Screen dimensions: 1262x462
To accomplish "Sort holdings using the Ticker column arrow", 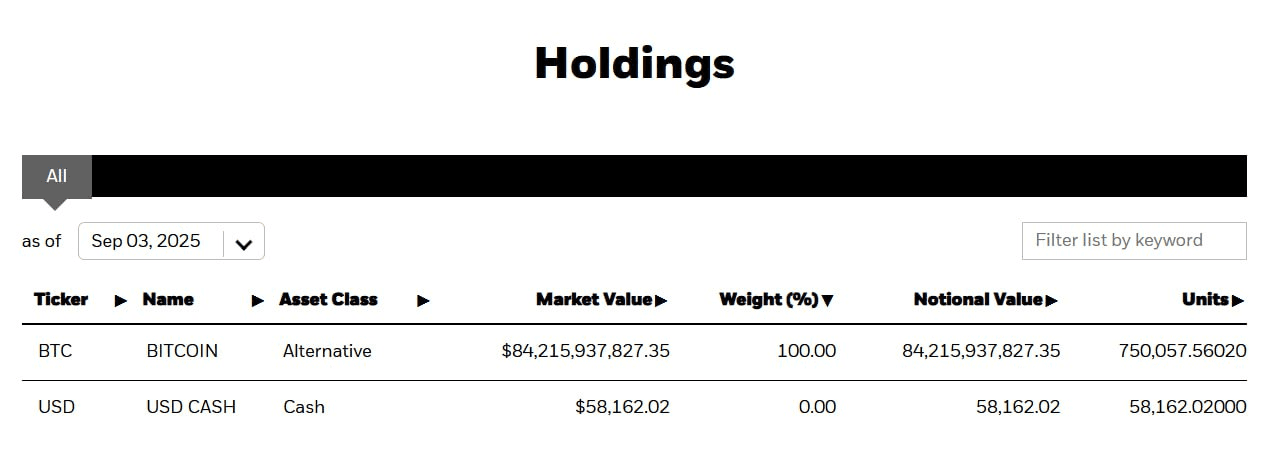I will (x=121, y=300).
